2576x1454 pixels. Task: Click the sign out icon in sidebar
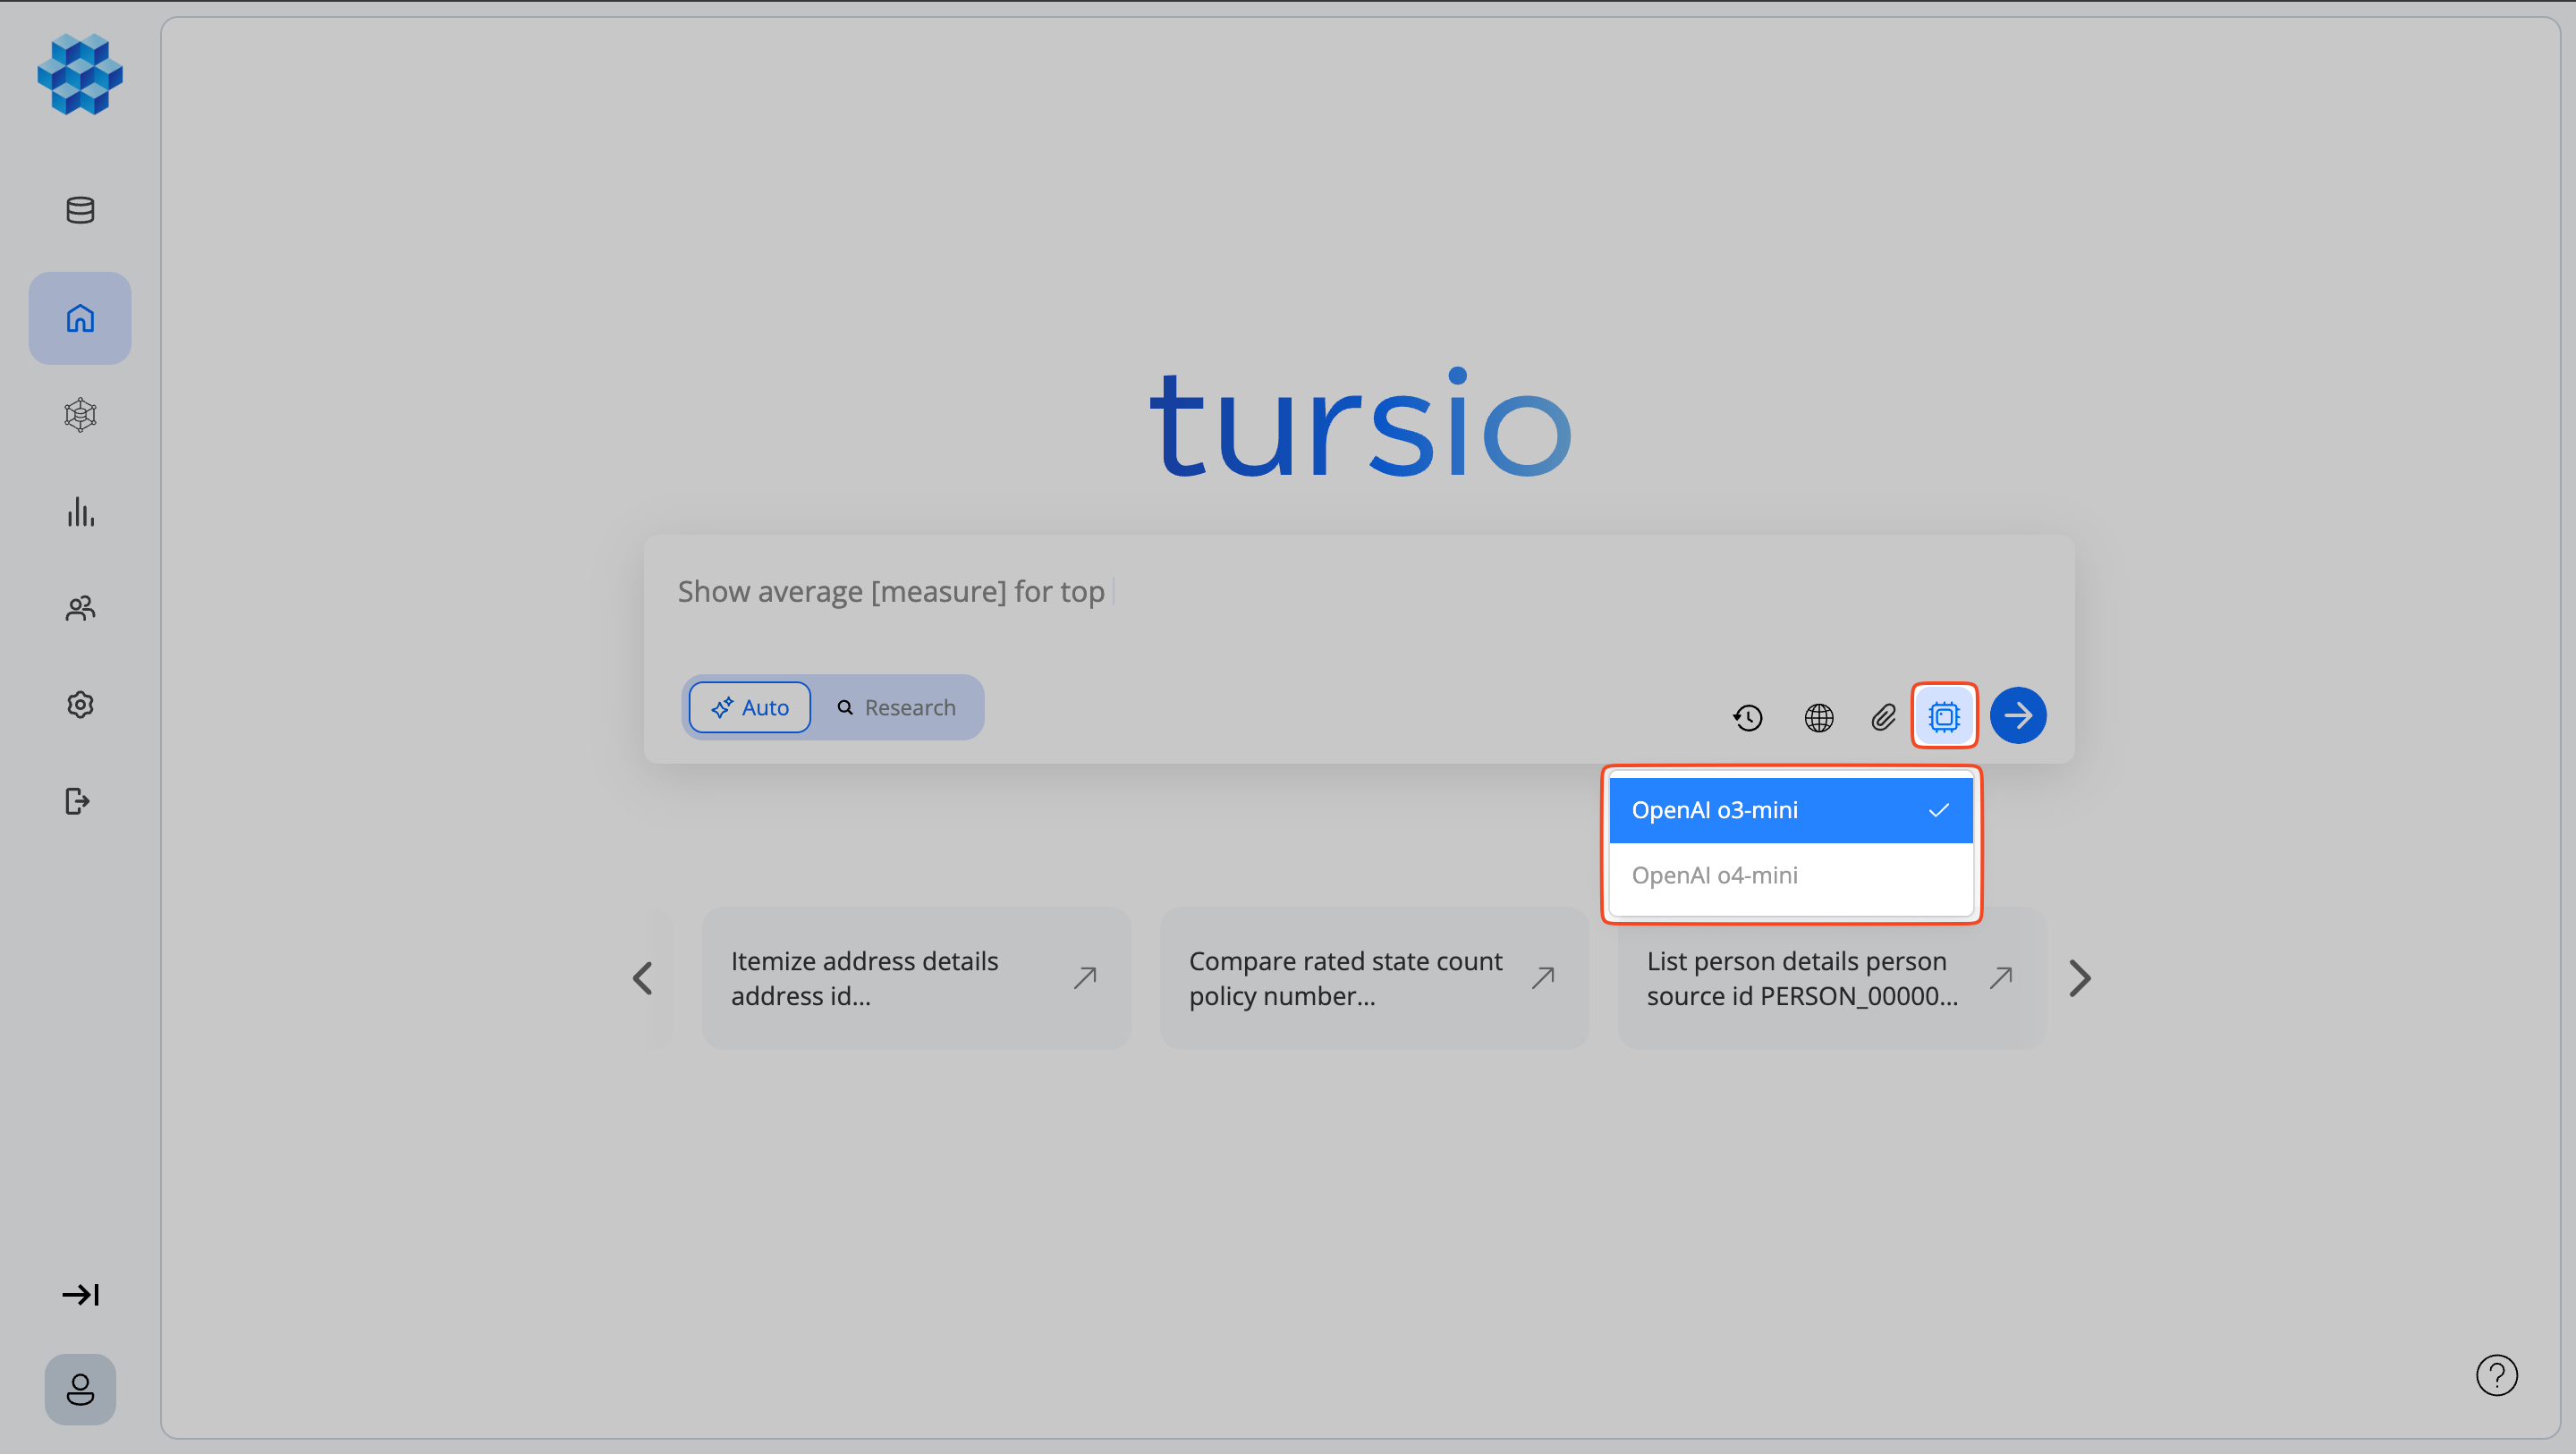(x=79, y=801)
